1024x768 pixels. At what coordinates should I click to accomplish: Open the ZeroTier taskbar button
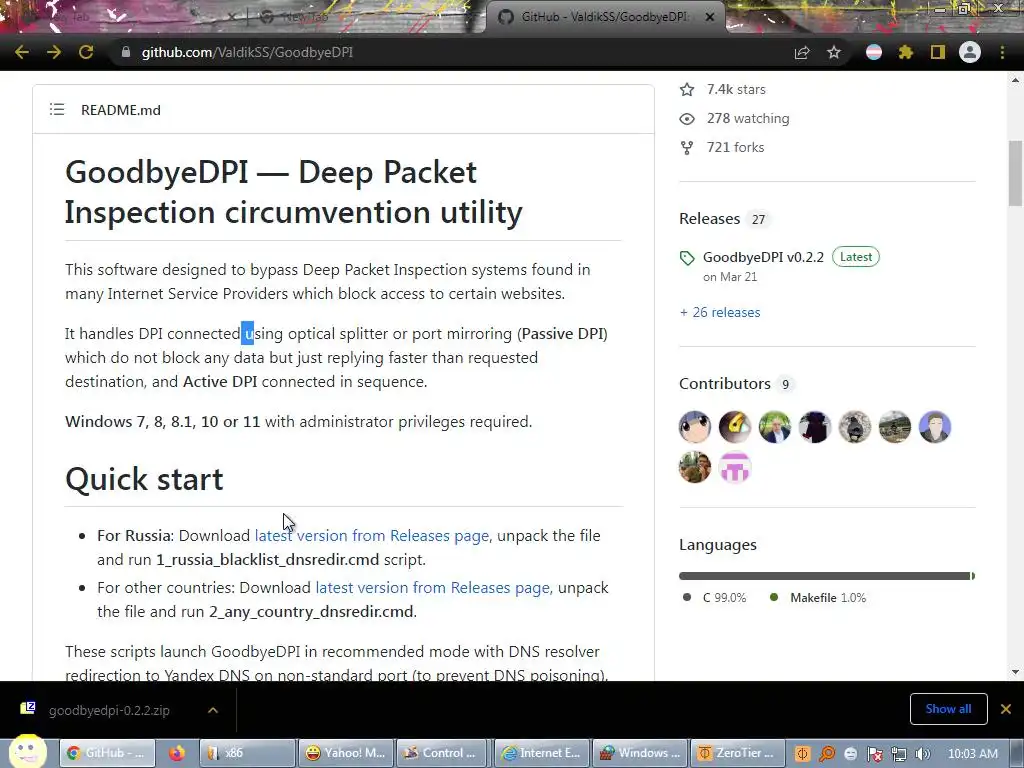coord(739,753)
